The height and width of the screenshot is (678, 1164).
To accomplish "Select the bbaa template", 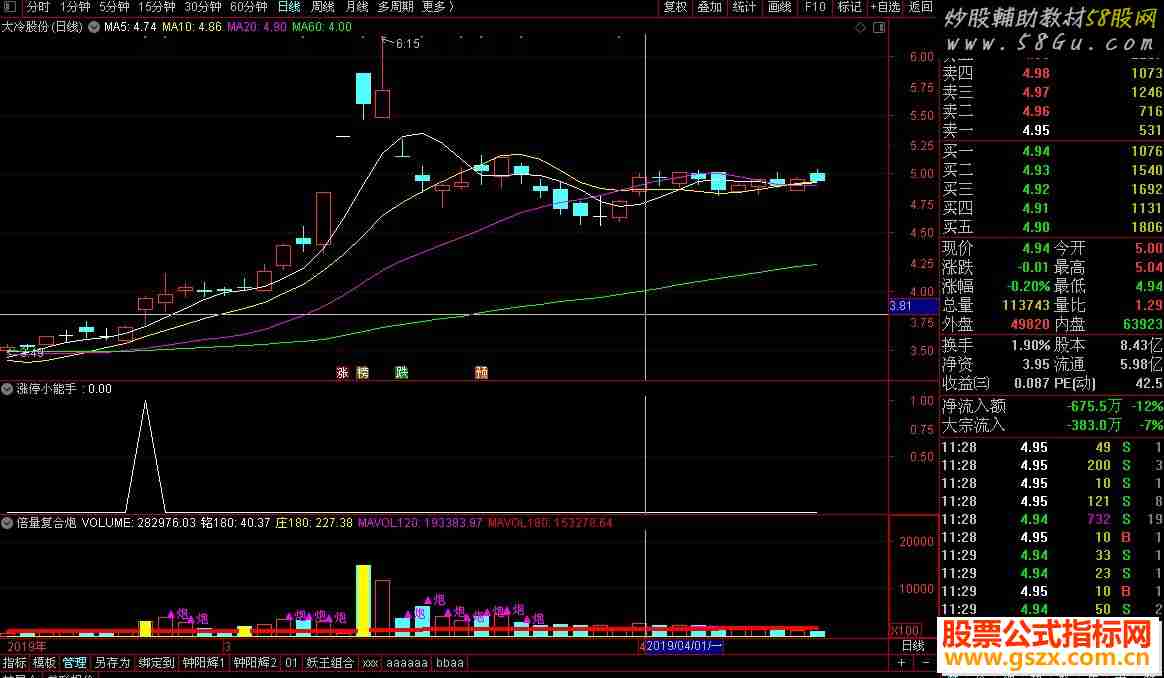I will coord(450,662).
